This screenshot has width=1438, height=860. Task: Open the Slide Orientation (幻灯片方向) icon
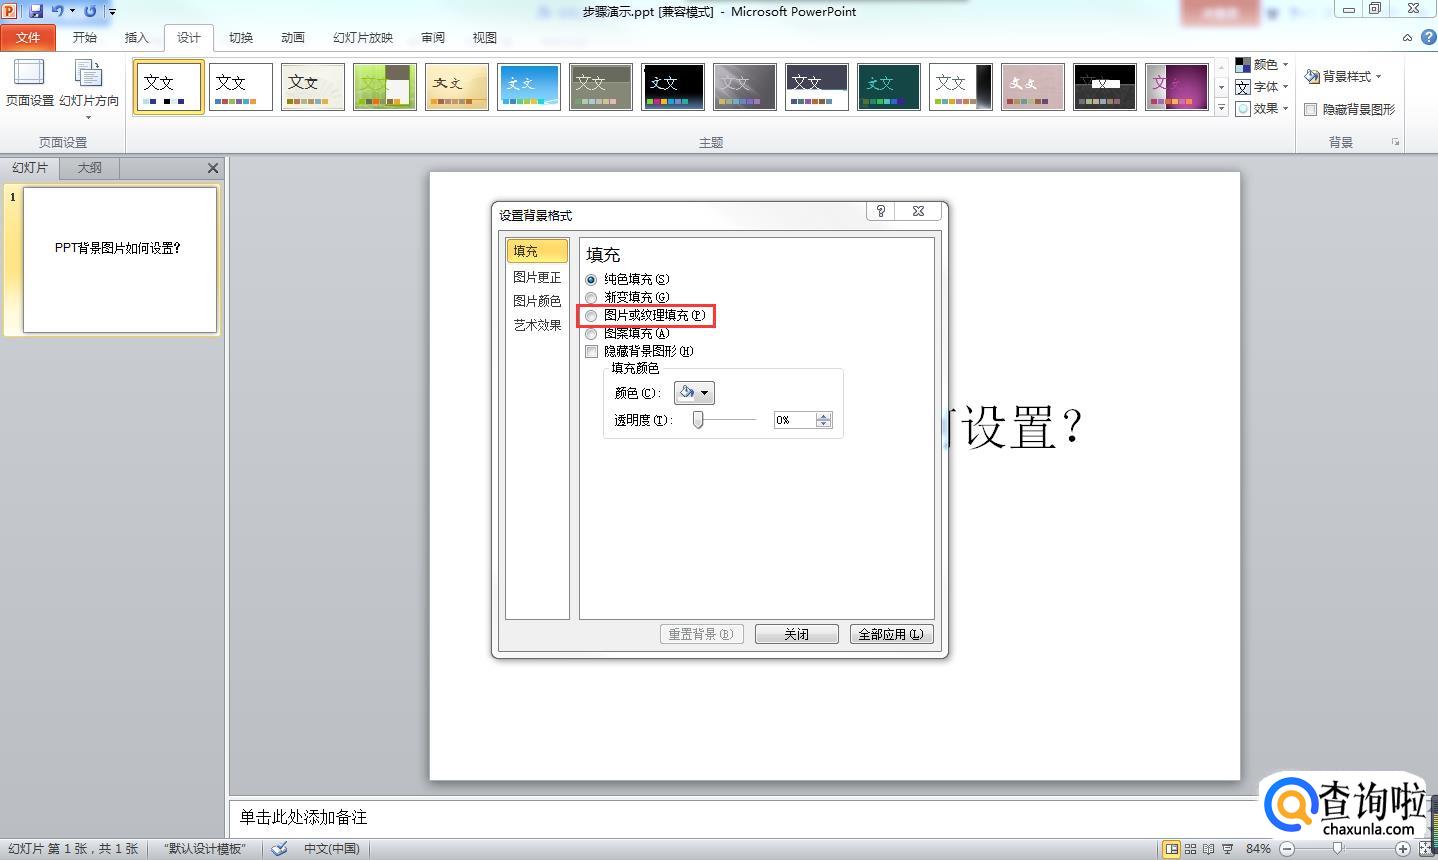[88, 82]
